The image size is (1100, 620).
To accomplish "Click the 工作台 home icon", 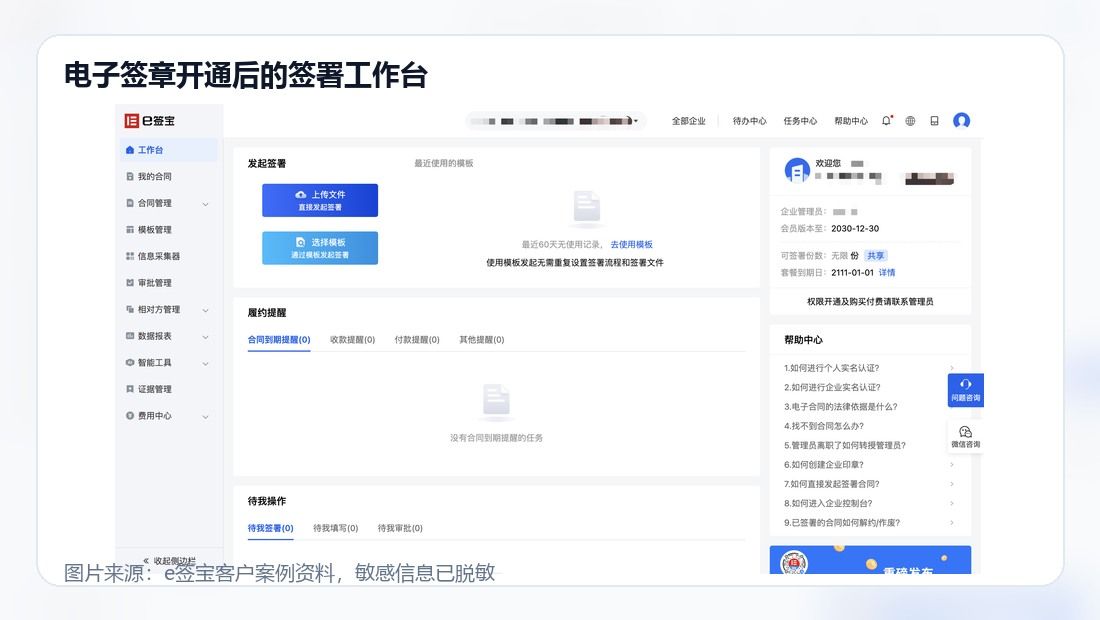I will (x=130, y=150).
